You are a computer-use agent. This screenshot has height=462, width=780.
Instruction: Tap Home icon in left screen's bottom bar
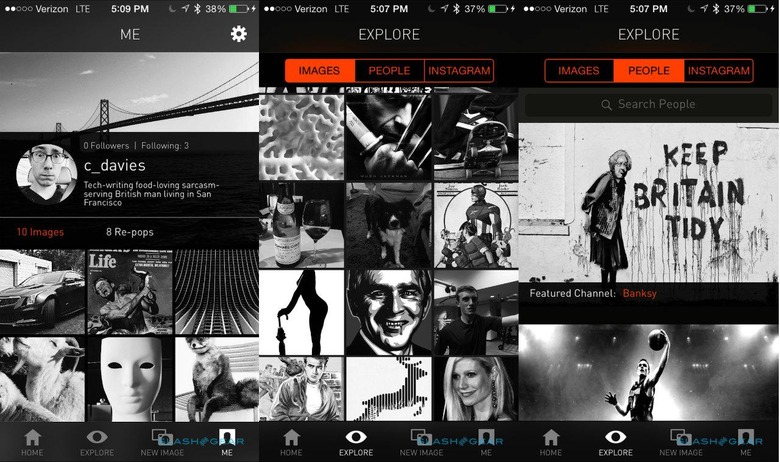click(32, 438)
